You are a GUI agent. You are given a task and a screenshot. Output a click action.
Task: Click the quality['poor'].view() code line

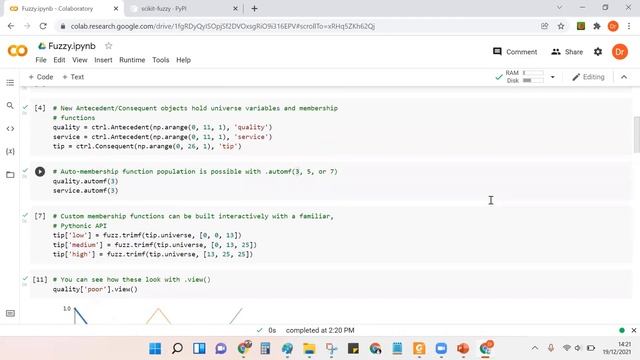click(95, 289)
